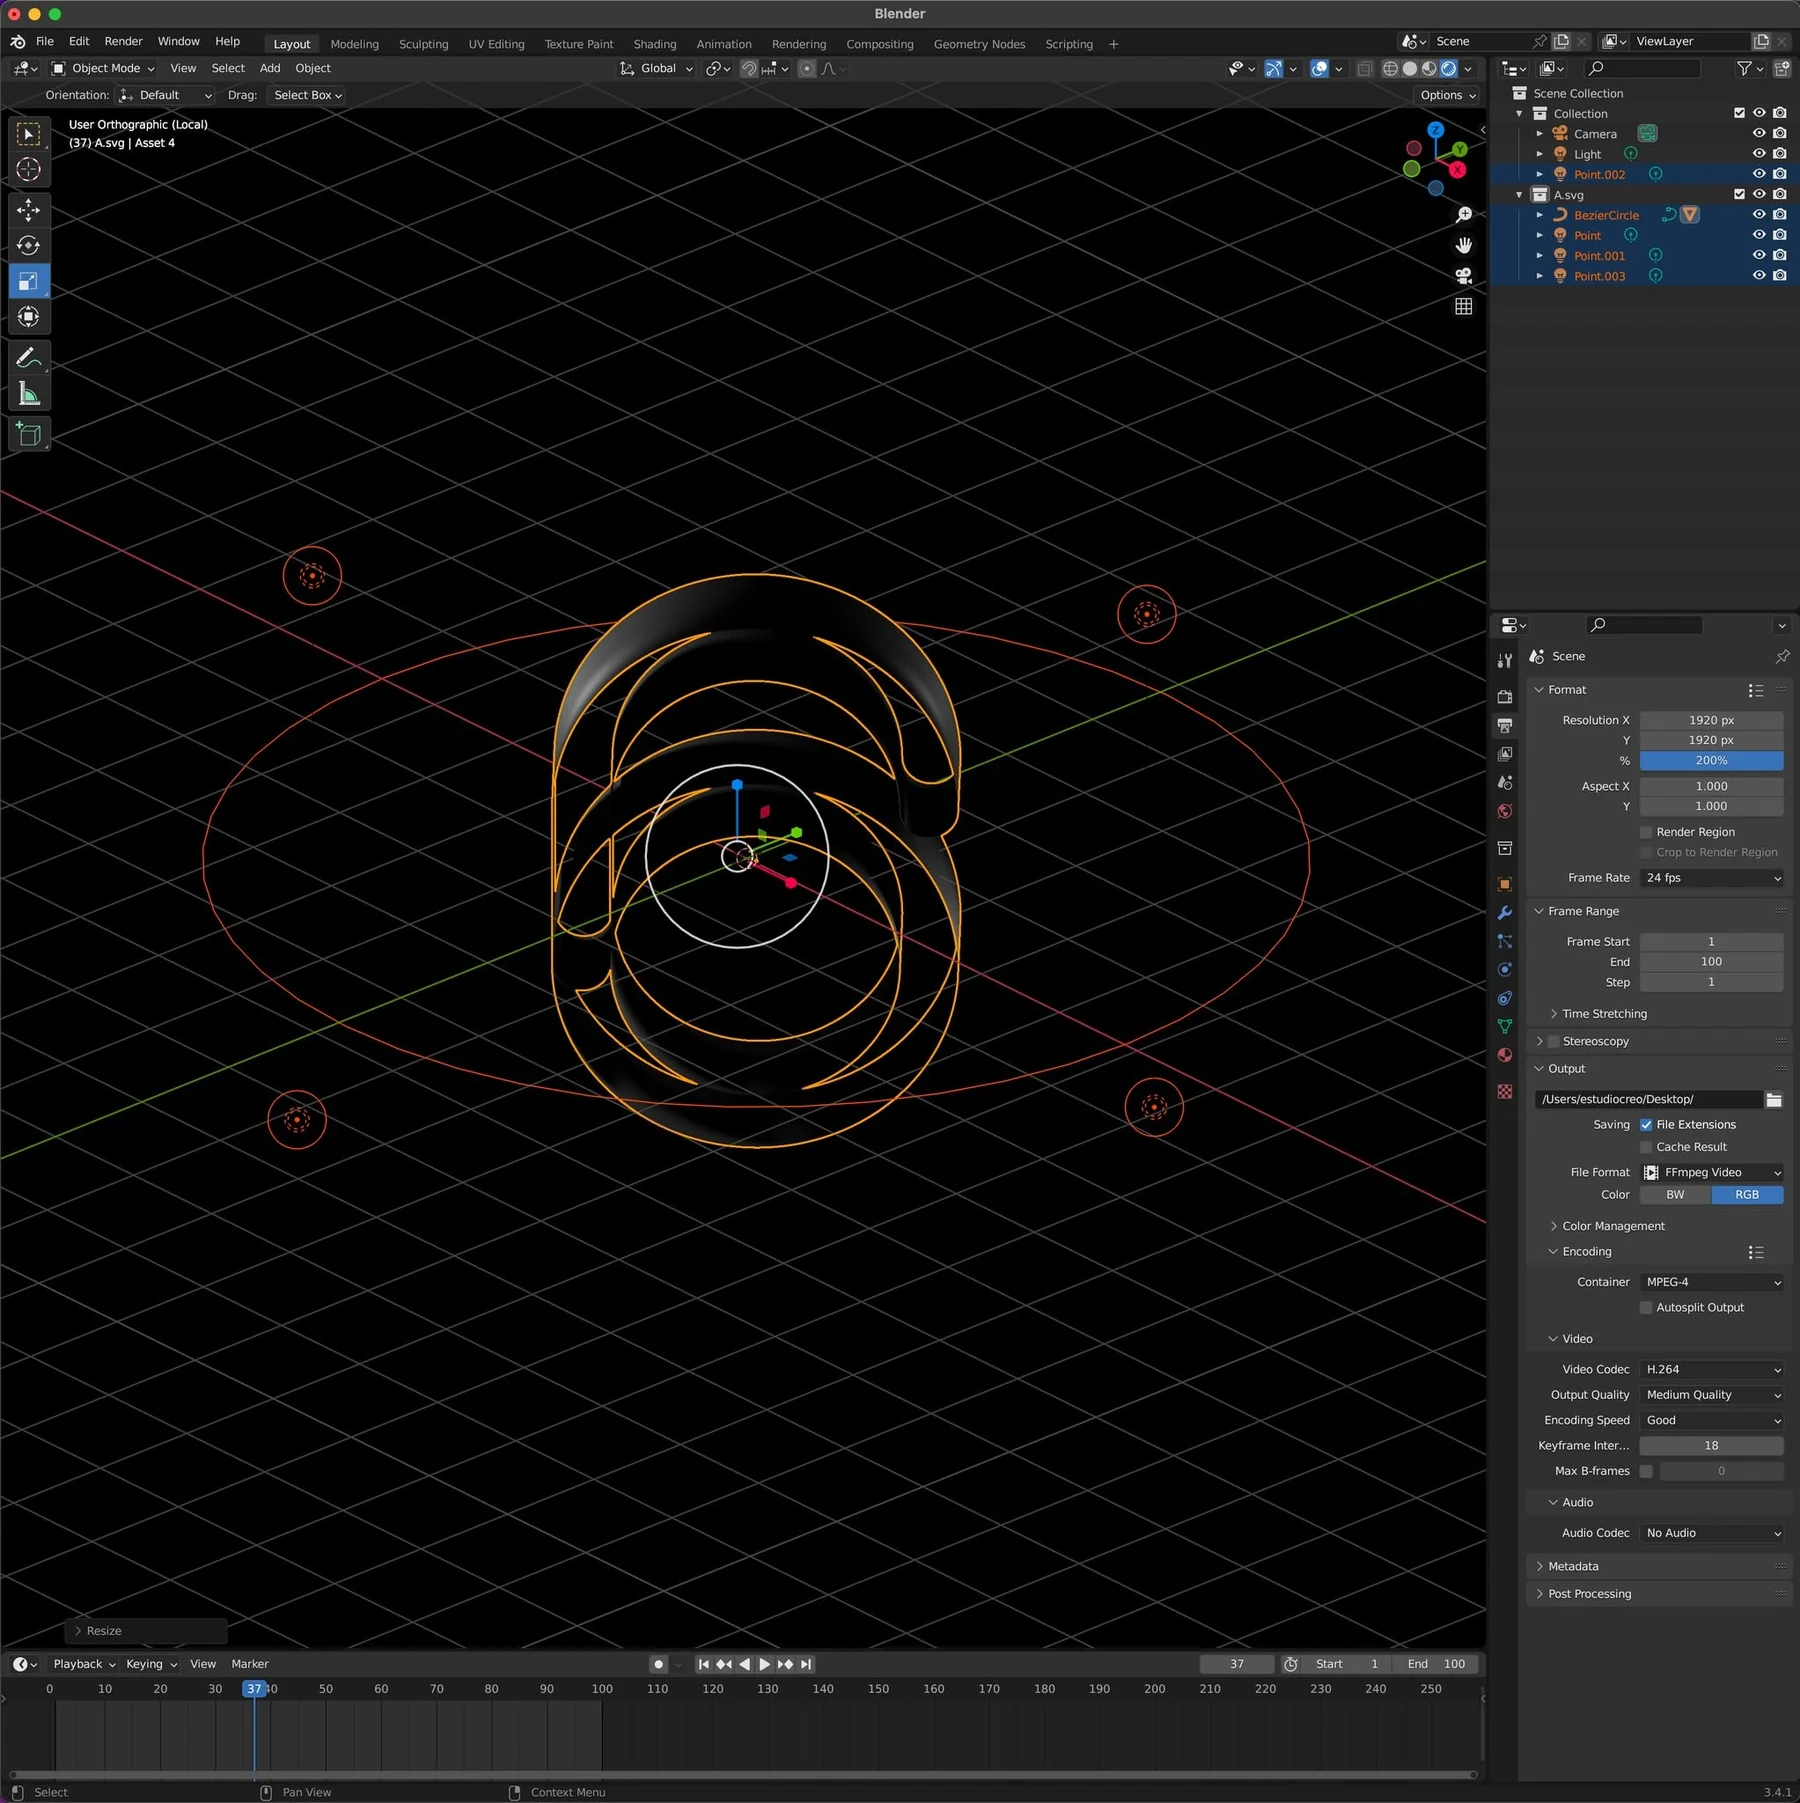Switch to the Geometry Nodes workspace tab

[x=979, y=45]
